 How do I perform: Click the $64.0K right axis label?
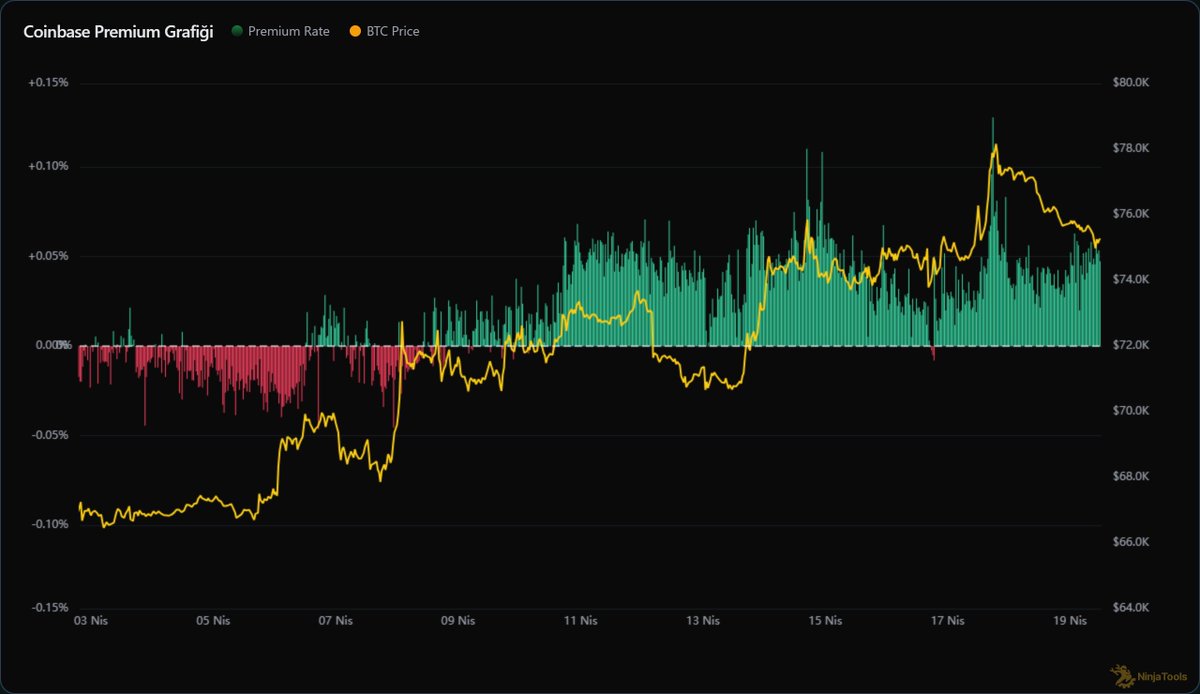coord(1132,608)
